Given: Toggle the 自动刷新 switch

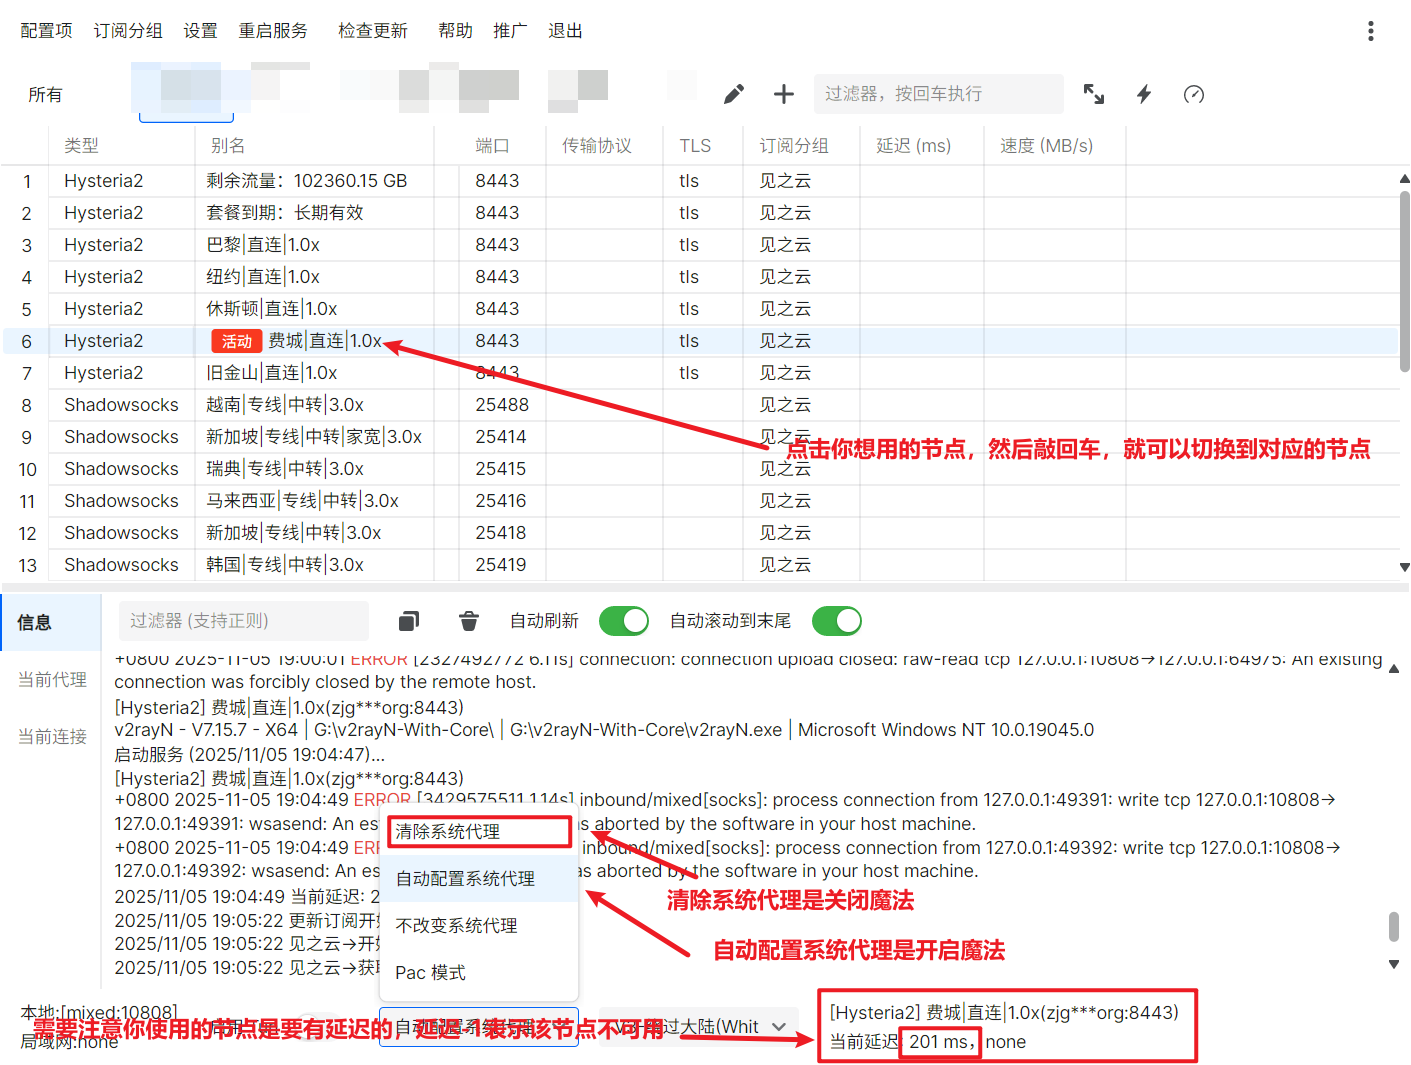Looking at the screenshot, I should [624, 621].
